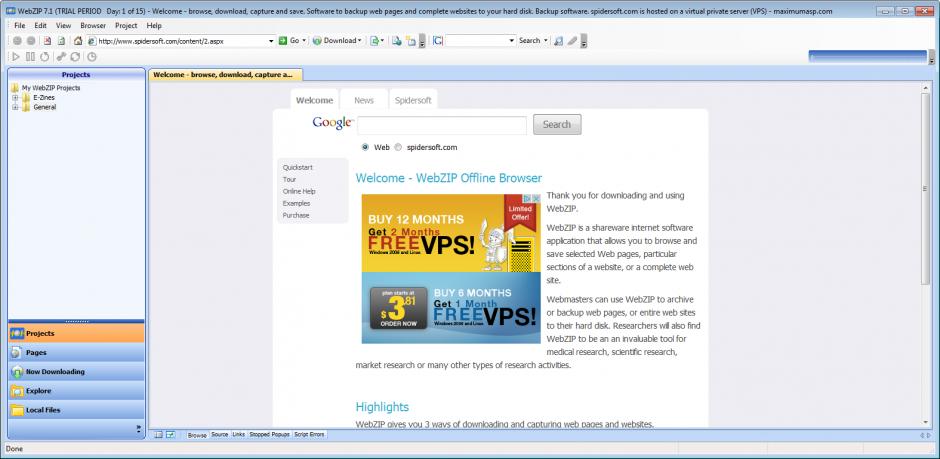This screenshot has width=940, height=459.
Task: Open the Download dropdown arrow
Action: (x=360, y=41)
